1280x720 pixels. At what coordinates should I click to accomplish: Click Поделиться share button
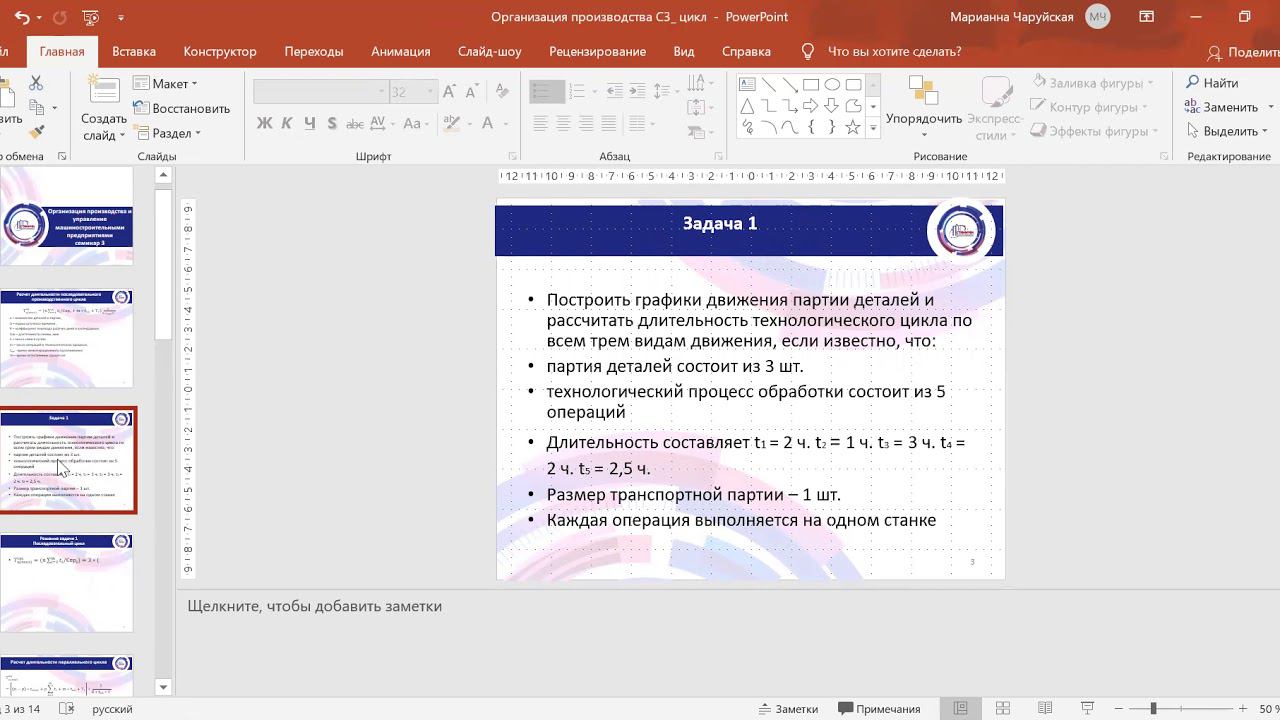click(x=1243, y=52)
